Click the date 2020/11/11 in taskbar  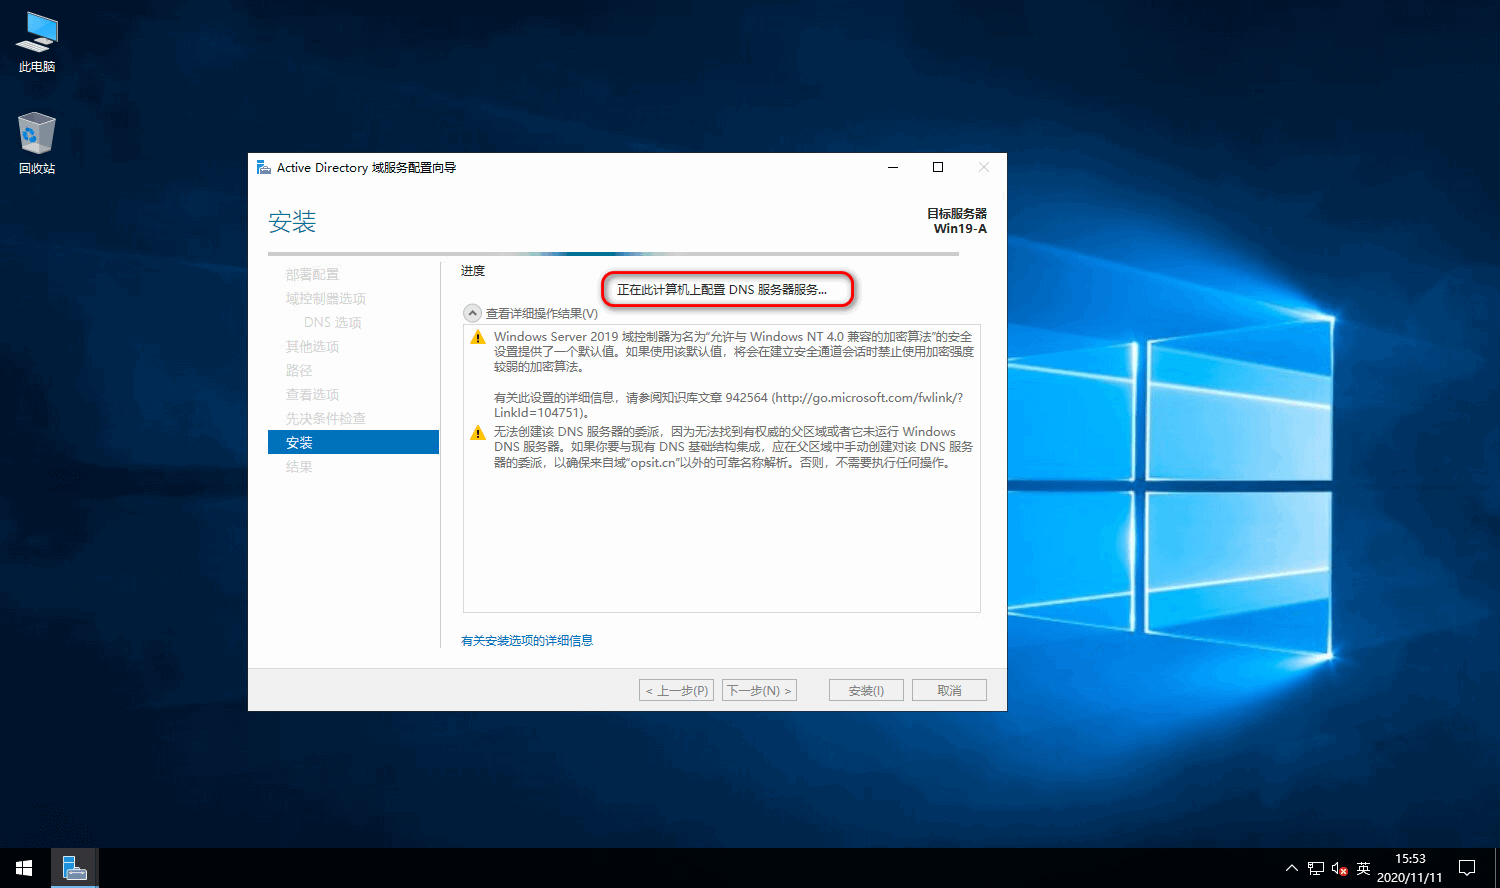click(x=1410, y=877)
